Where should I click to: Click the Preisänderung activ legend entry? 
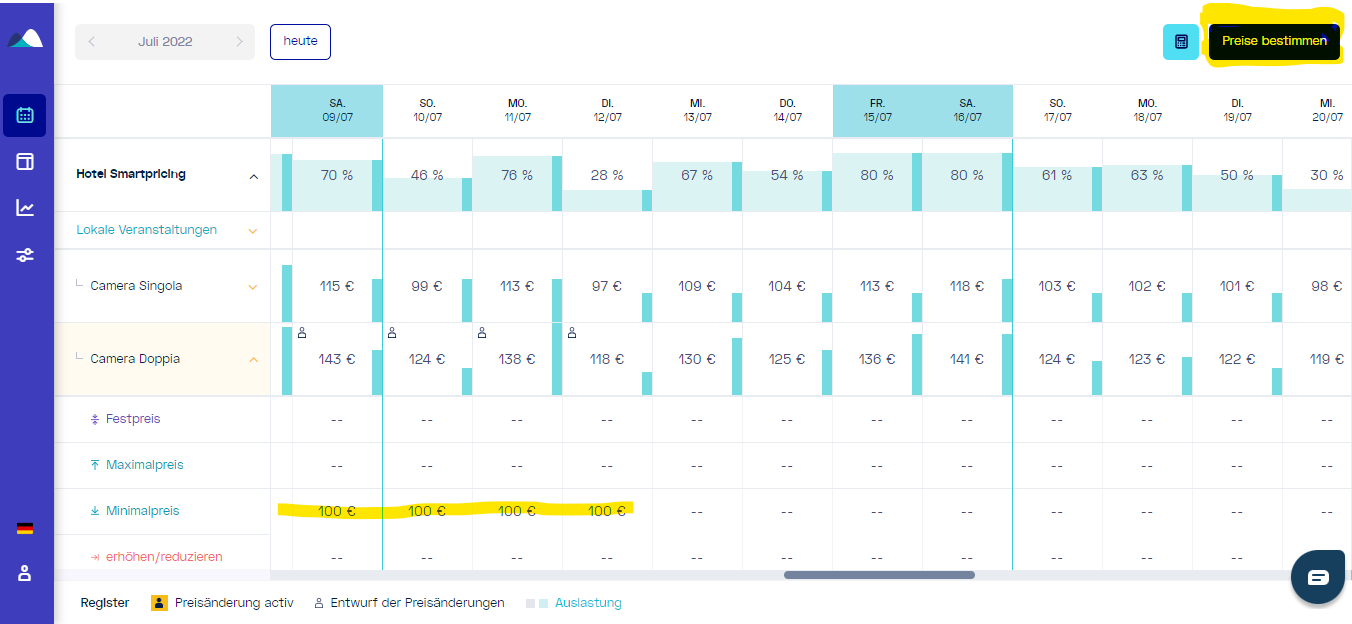pyautogui.click(x=222, y=603)
